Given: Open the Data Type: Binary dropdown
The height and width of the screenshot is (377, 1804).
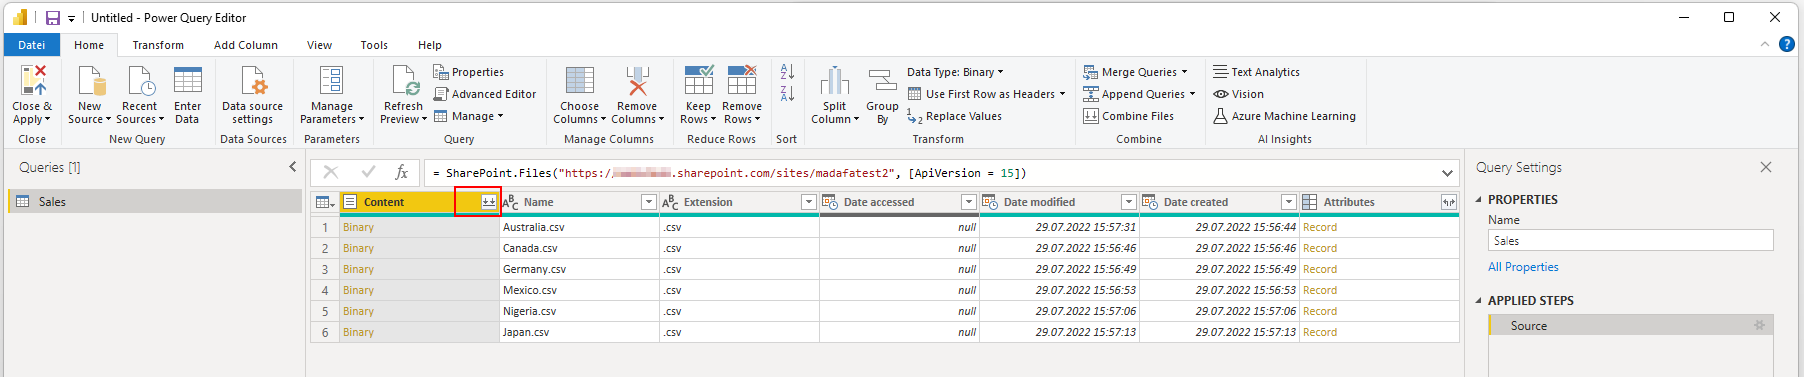Looking at the screenshot, I should (955, 72).
